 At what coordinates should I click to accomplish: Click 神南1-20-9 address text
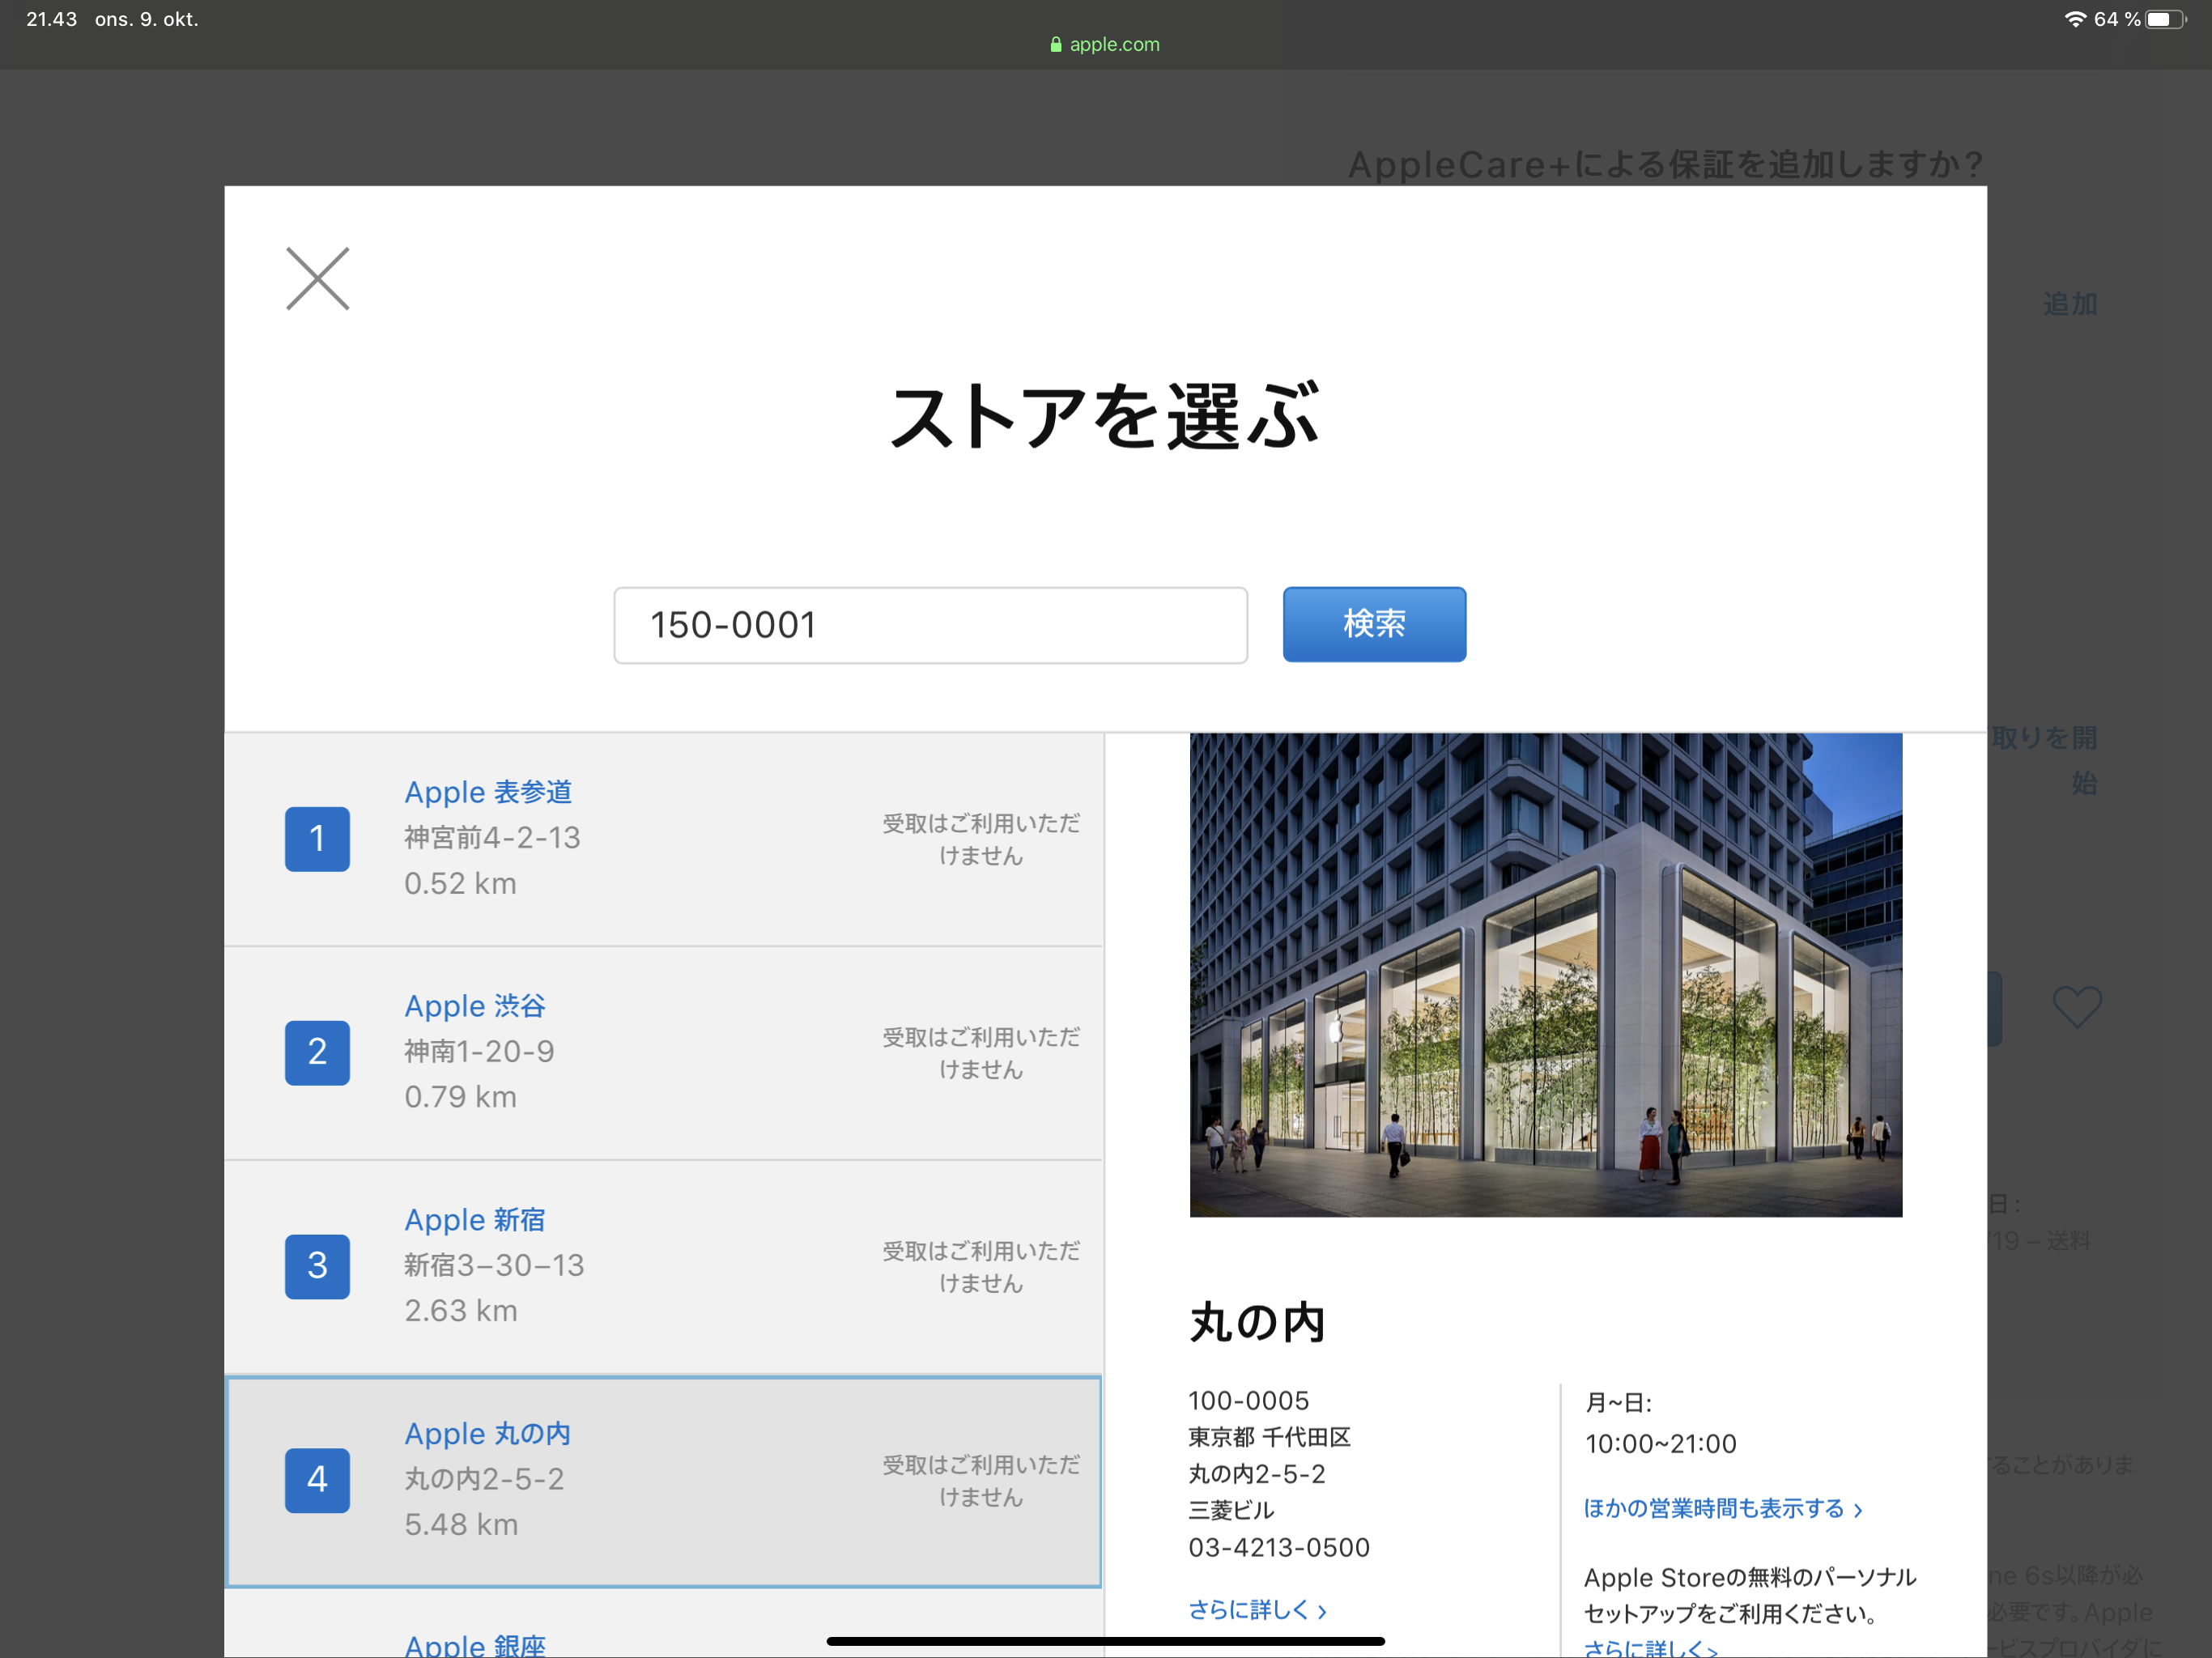(x=479, y=1052)
